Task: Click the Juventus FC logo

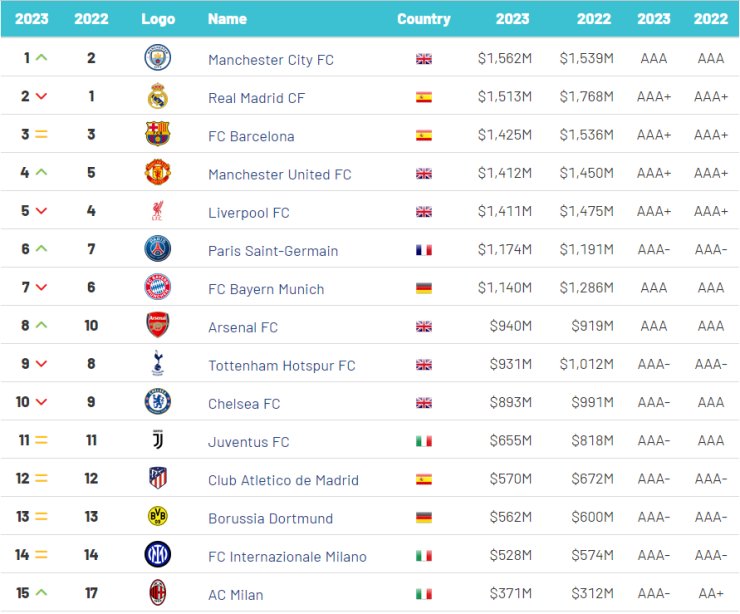Action: point(158,440)
